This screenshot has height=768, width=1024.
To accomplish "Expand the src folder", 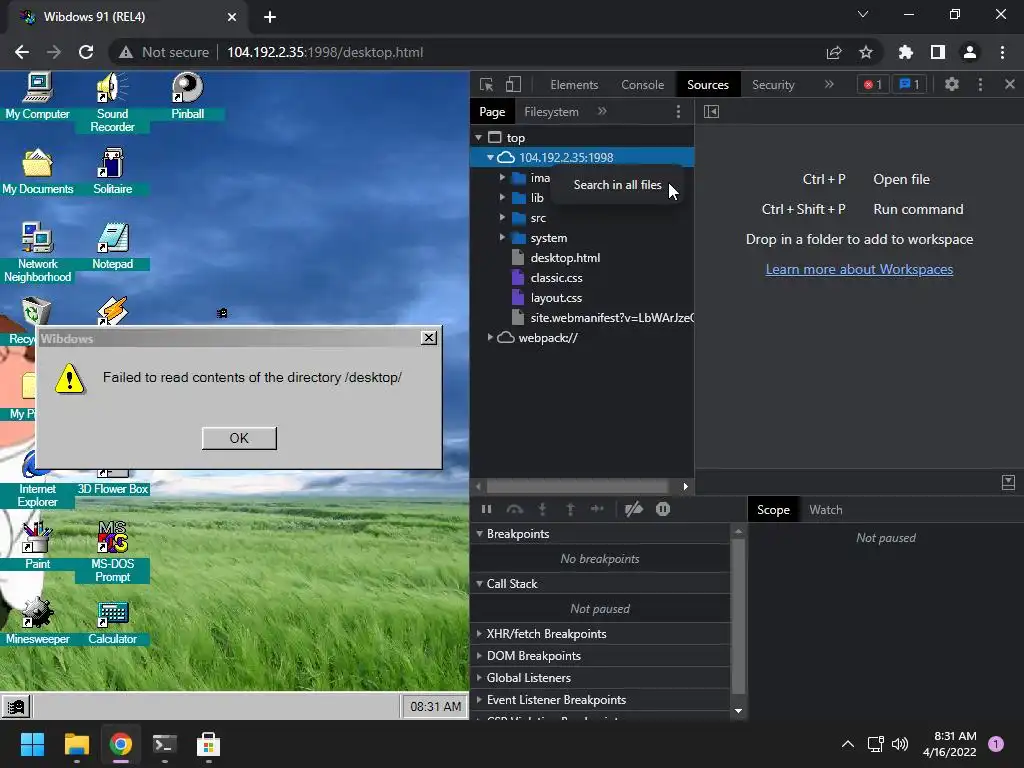I will 502,217.
